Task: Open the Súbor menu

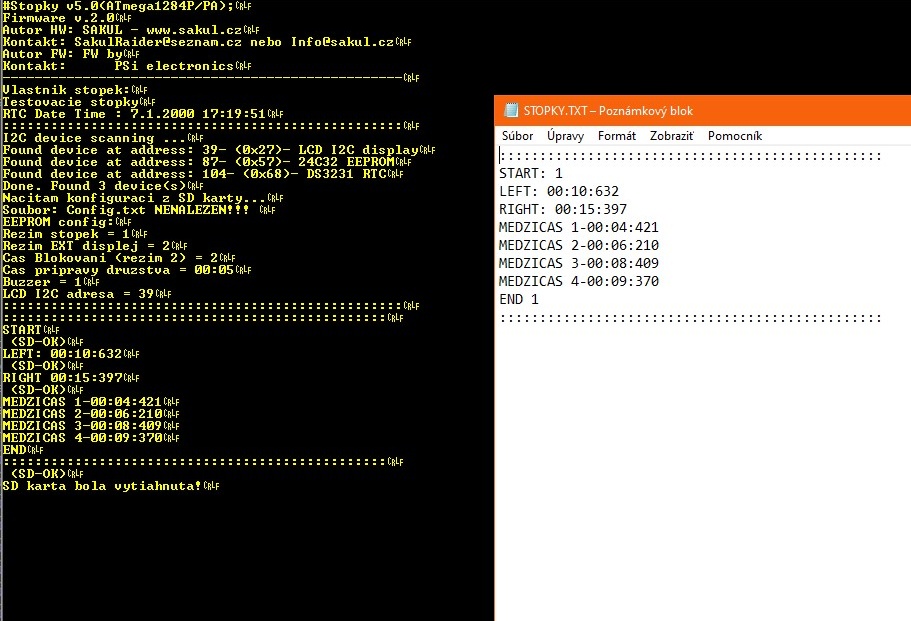Action: coord(517,136)
